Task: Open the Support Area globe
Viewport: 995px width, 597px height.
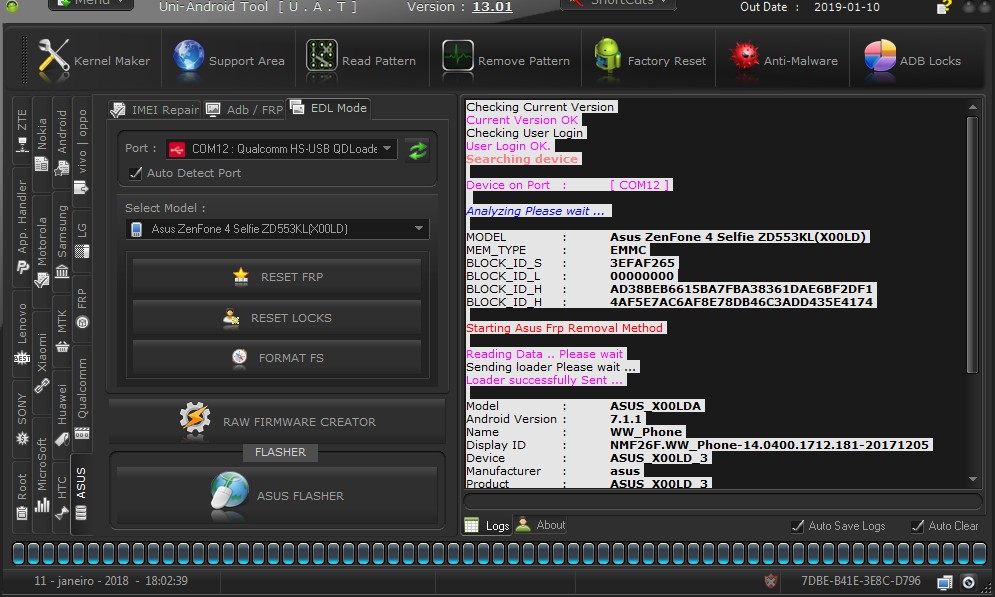Action: pyautogui.click(x=188, y=57)
